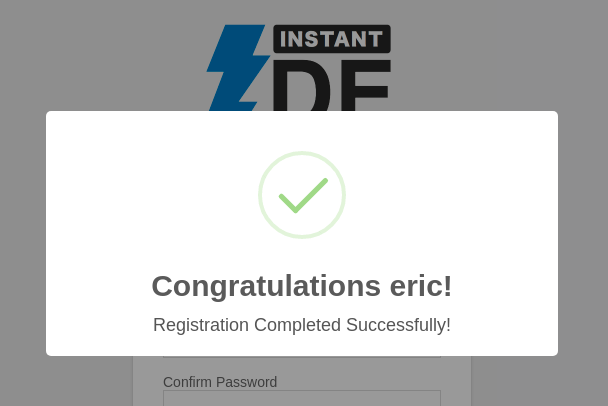Click the "Confirm Password" field label
The width and height of the screenshot is (608, 406).
(x=220, y=382)
